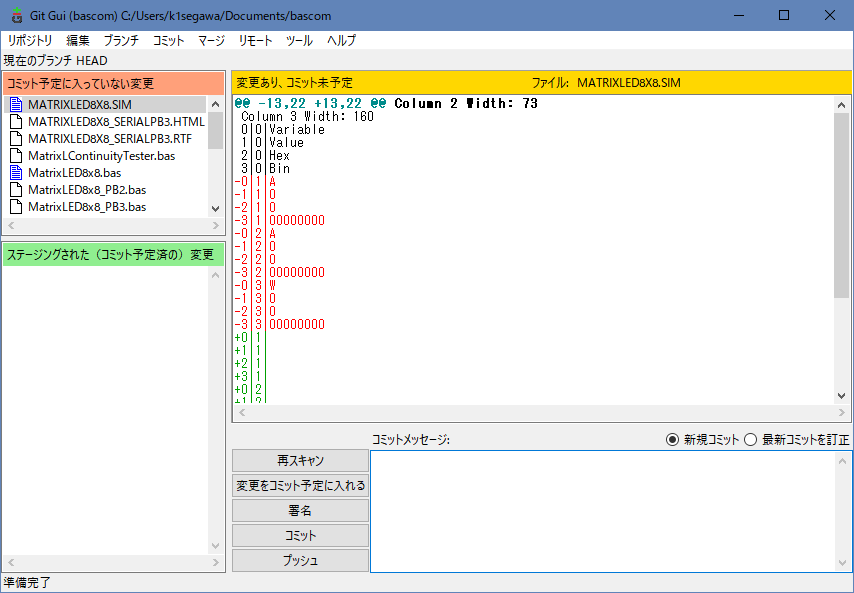Select the 新規コミット radio button
The image size is (854, 593).
point(673,439)
